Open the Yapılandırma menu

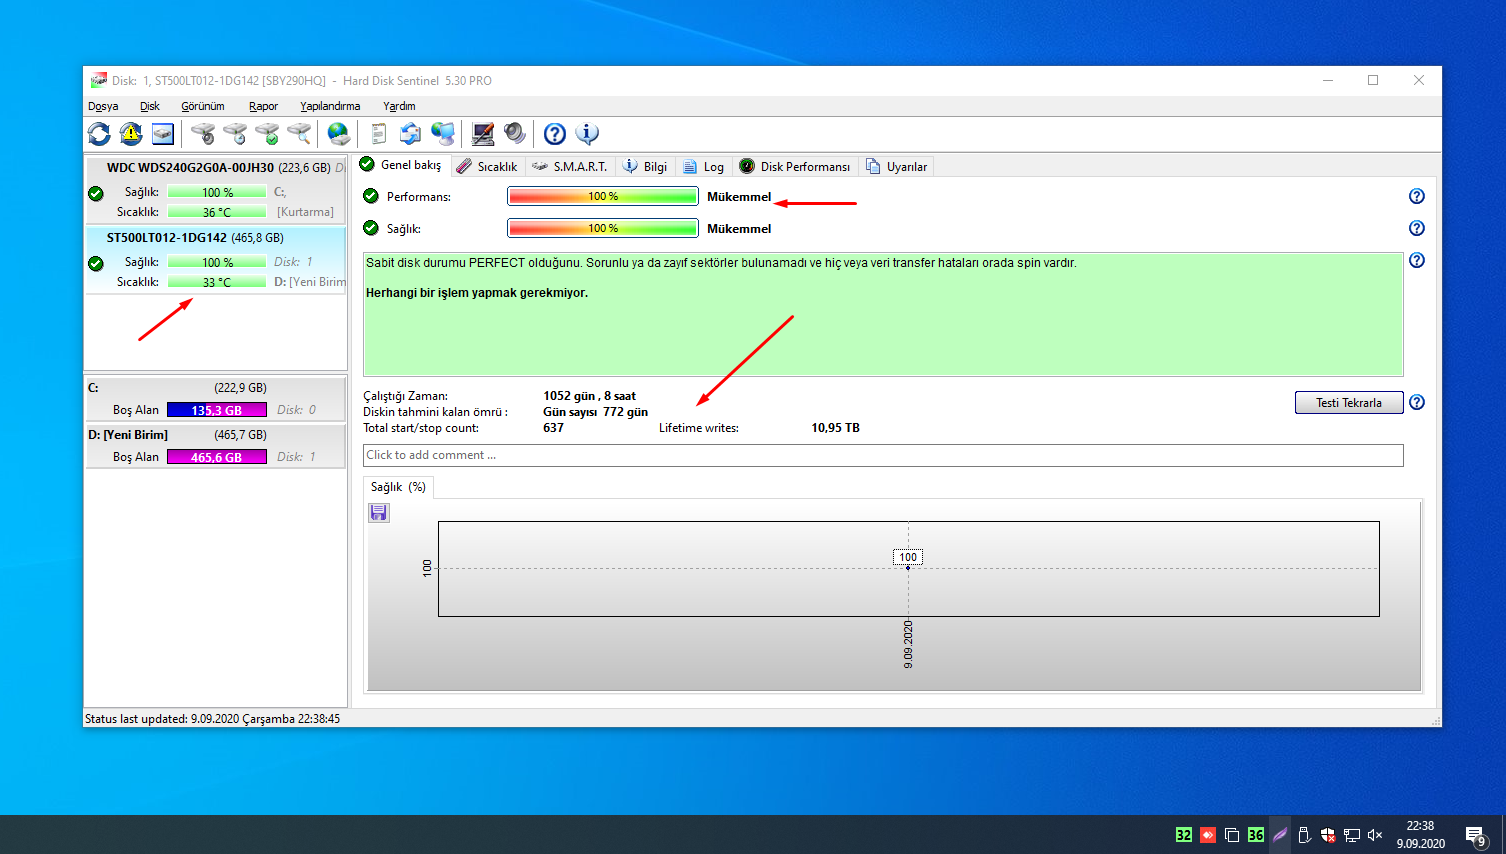click(x=330, y=106)
